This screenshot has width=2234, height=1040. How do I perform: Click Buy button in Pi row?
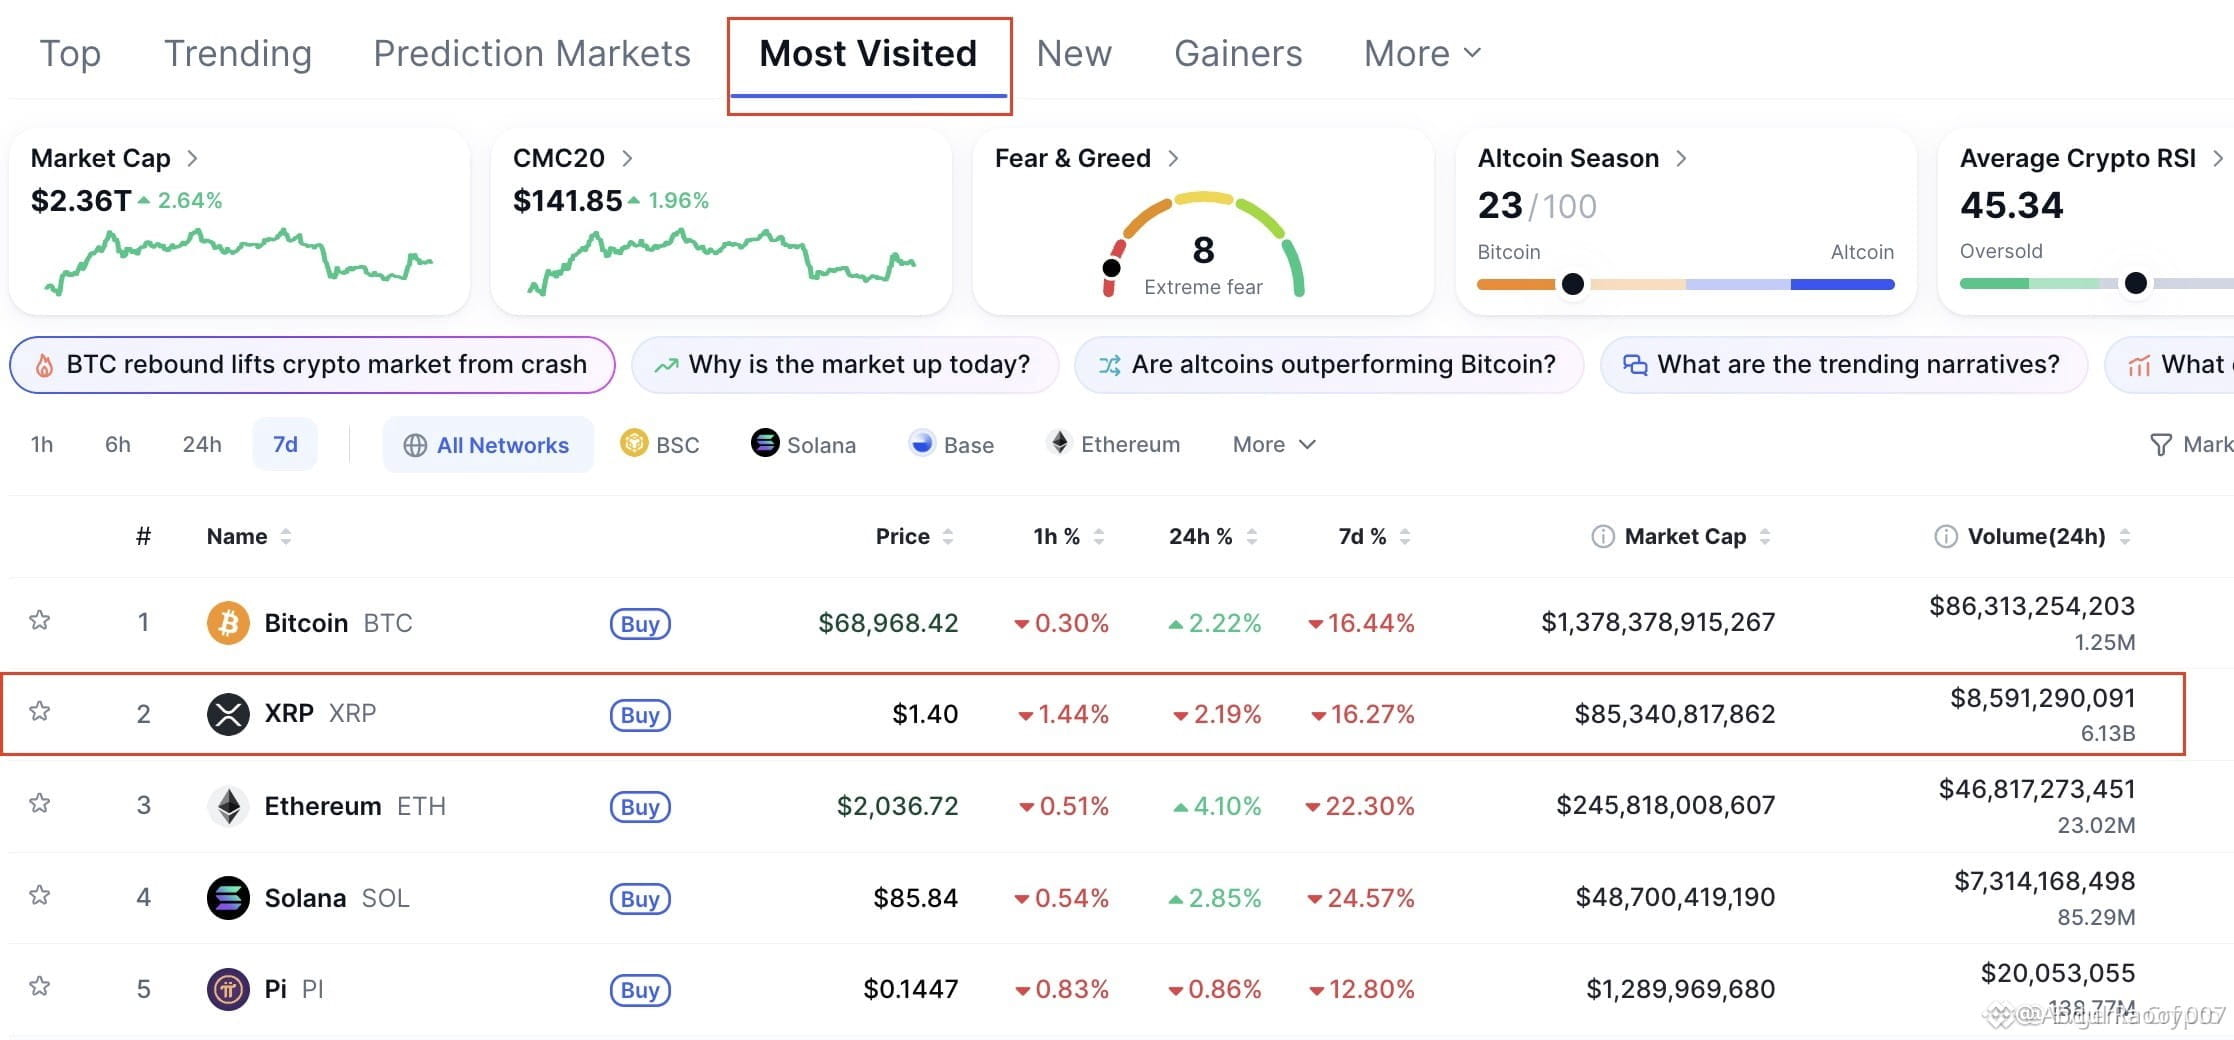[x=640, y=990]
